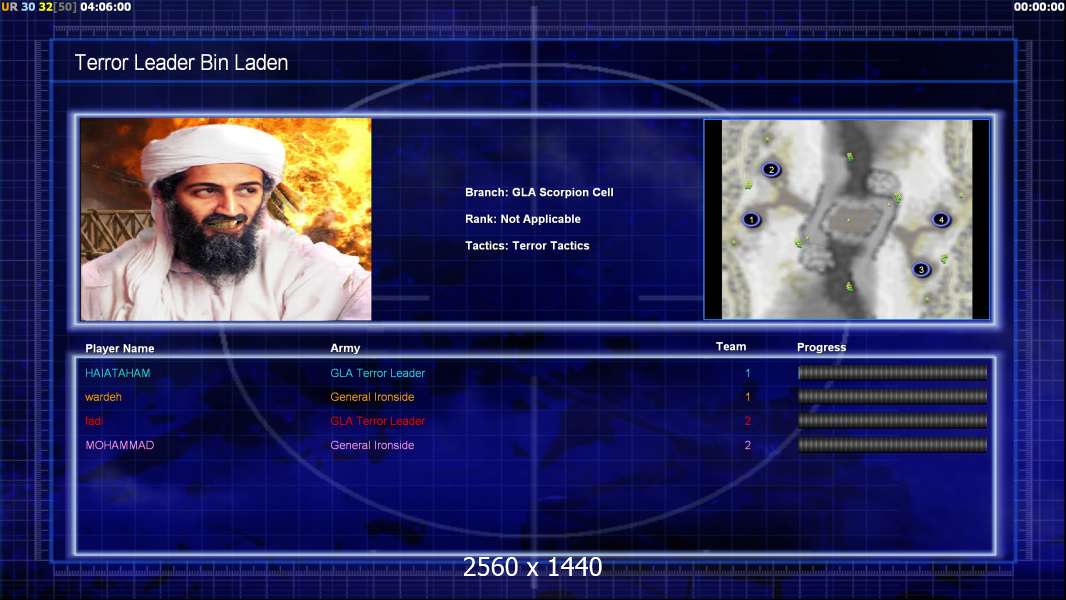Viewport: 1066px width, 600px height.
Task: Click MOHAMMAD's army 'General Ironside'
Action: click(x=372, y=445)
